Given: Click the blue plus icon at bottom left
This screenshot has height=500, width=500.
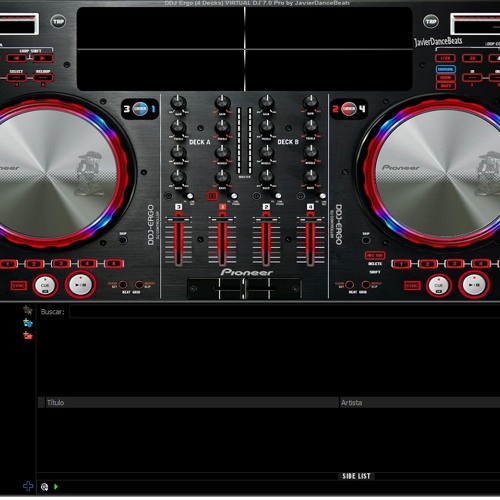Looking at the screenshot, I should (28, 486).
